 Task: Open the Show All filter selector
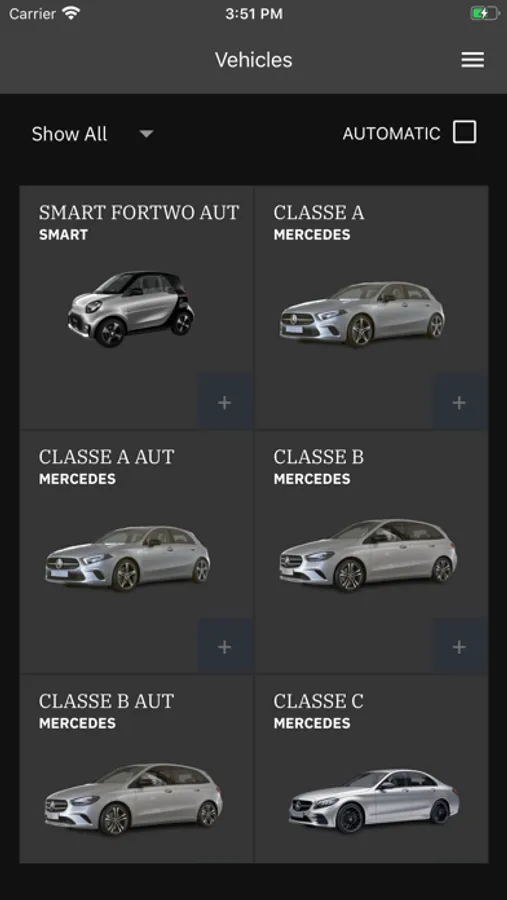[93, 134]
